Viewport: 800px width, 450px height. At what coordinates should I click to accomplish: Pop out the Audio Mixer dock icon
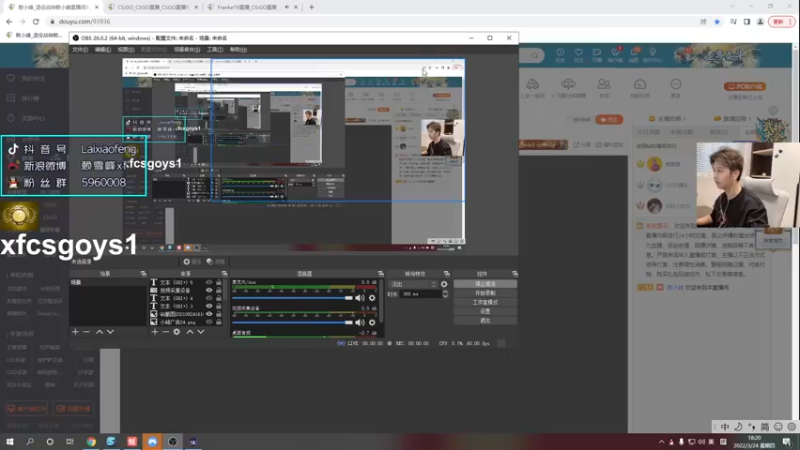tap(380, 274)
